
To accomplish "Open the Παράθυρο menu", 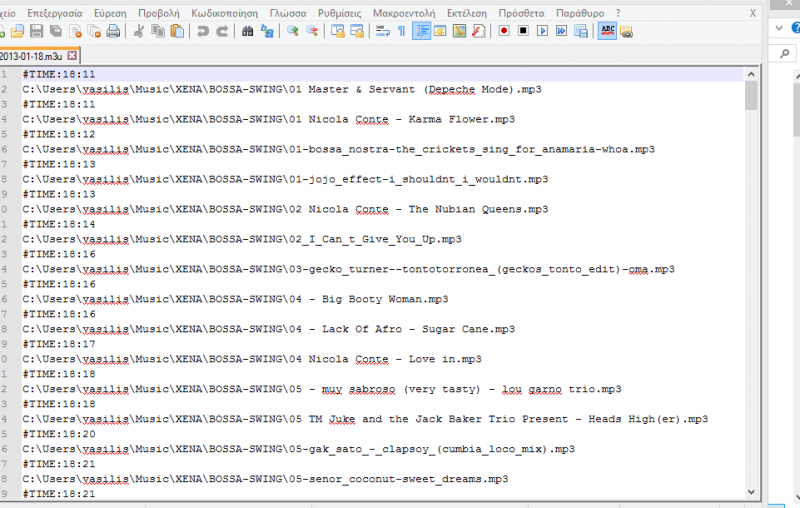I will 580,13.
